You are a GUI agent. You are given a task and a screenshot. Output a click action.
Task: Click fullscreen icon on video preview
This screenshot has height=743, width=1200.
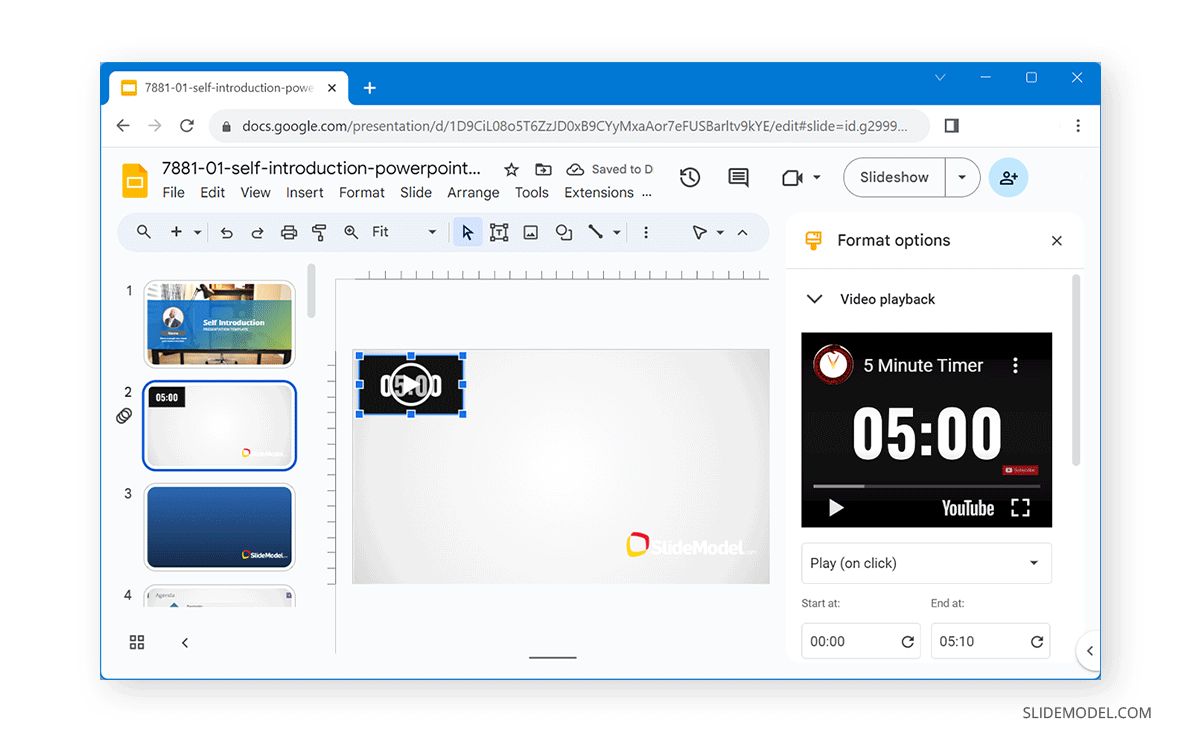click(x=1020, y=508)
